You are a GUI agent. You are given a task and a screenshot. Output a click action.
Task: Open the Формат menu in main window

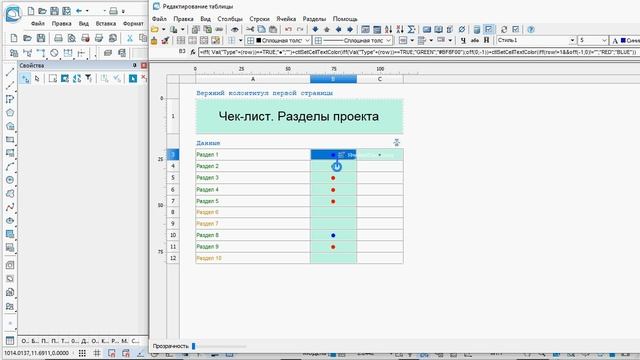click(133, 24)
